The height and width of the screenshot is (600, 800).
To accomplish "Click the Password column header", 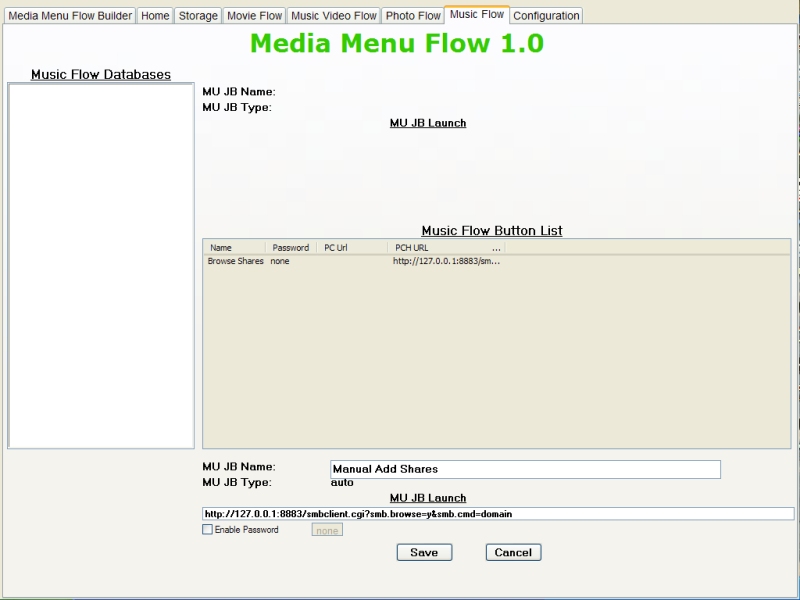I will 291,247.
